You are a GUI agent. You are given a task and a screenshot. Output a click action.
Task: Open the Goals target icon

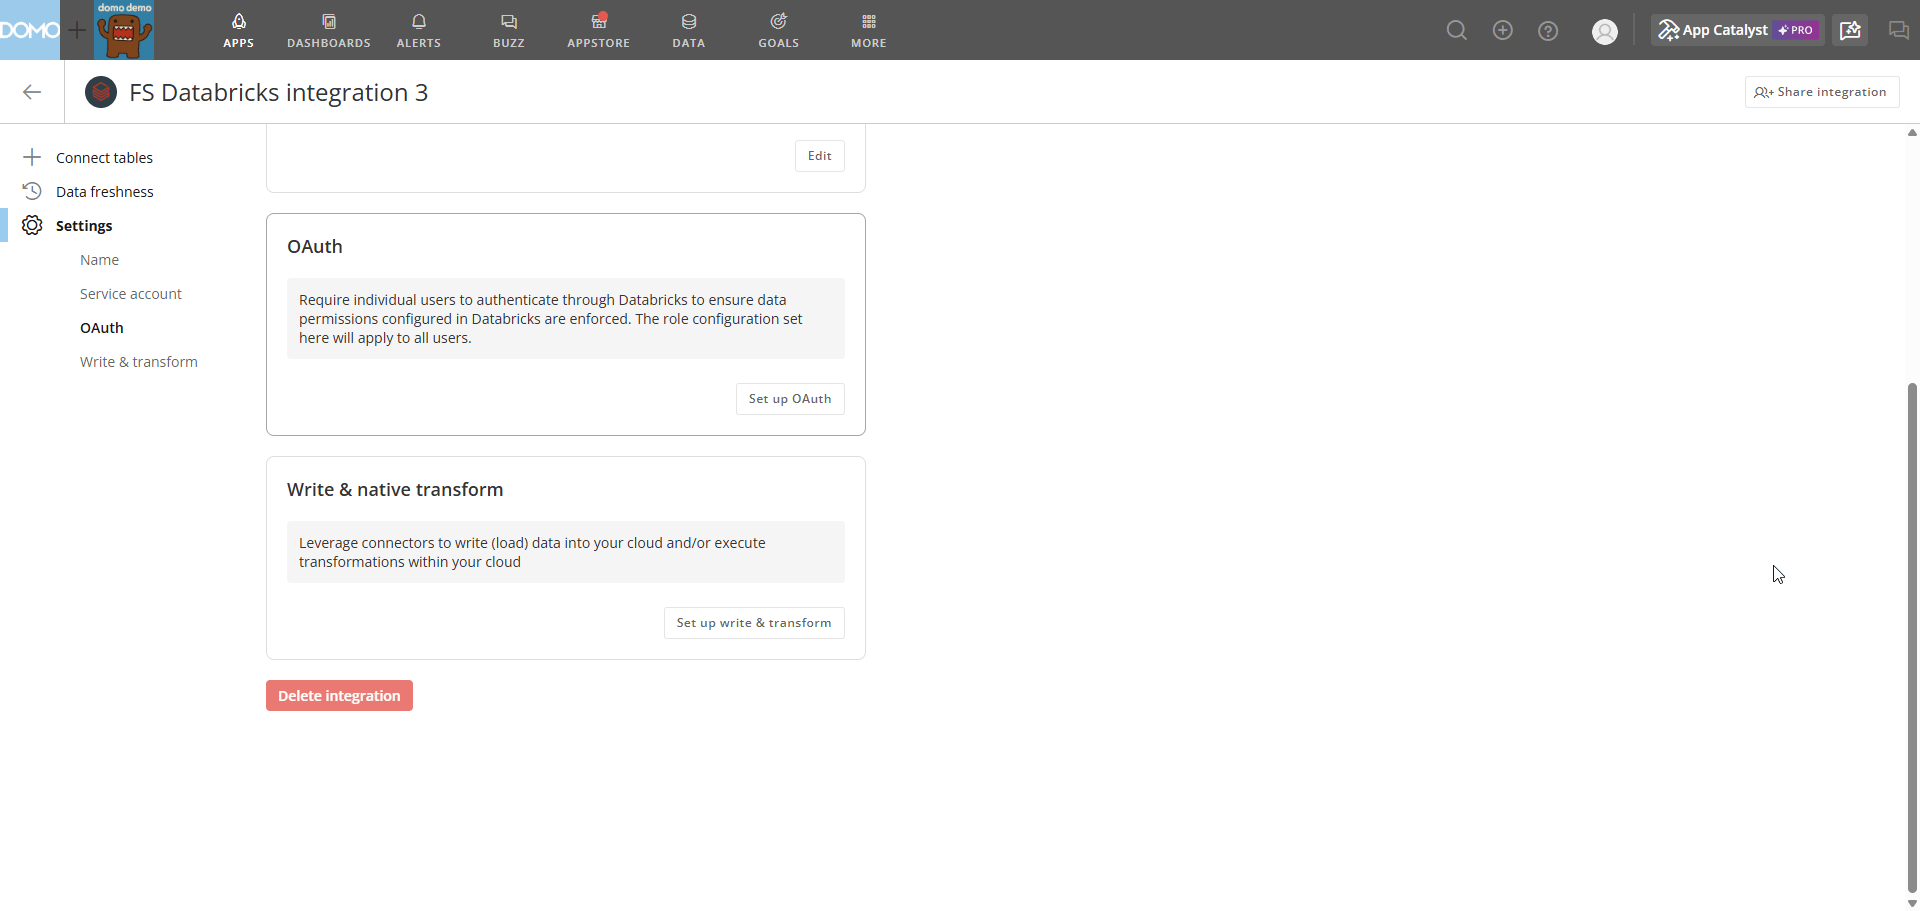pyautogui.click(x=779, y=21)
